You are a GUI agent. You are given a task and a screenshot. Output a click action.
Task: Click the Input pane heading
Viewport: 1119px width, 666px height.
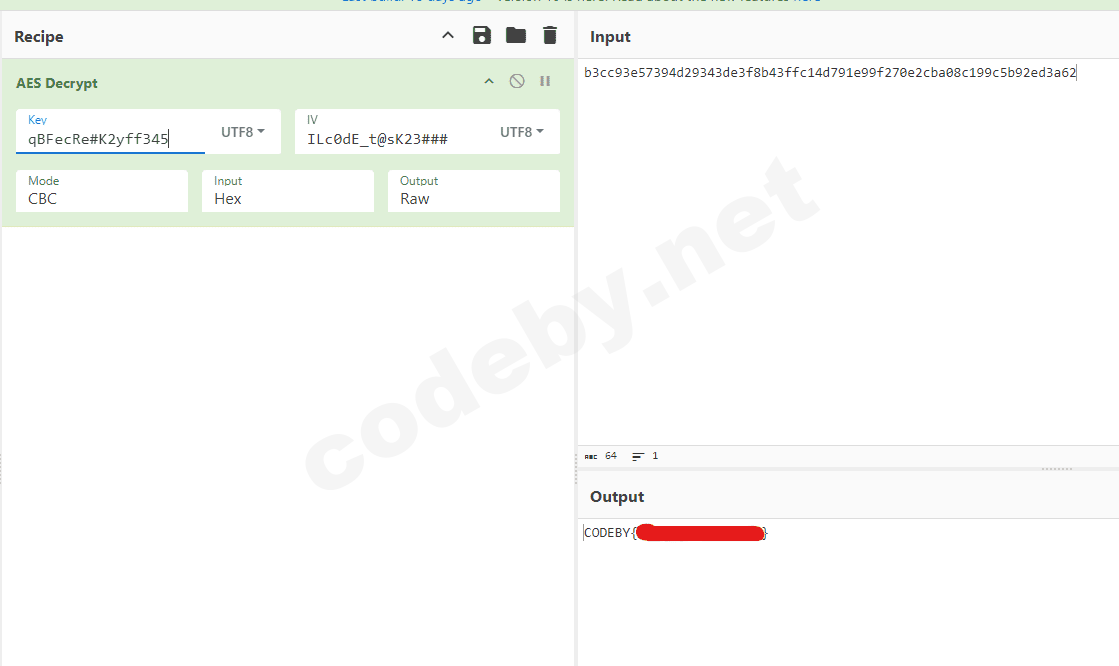(610, 37)
